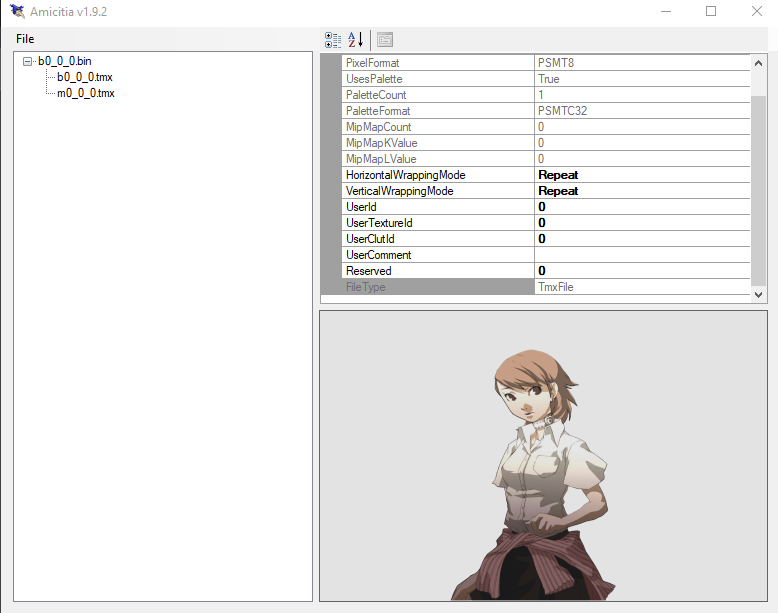778x613 pixels.
Task: Open the File menu
Action: [x=25, y=39]
